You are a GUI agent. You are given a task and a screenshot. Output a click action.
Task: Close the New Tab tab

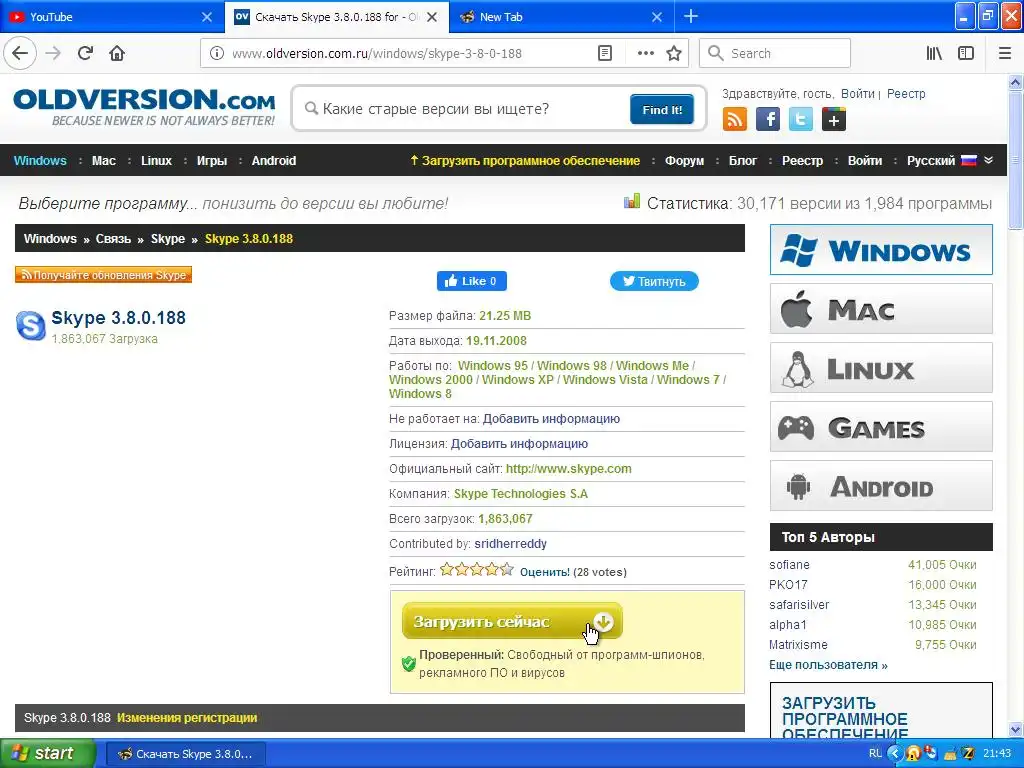click(x=657, y=17)
